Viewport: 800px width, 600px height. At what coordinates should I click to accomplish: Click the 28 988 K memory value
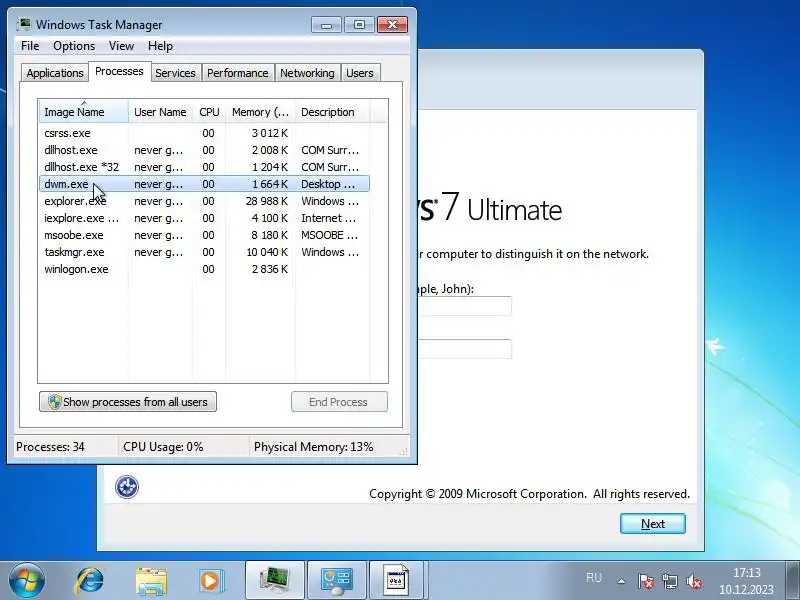point(267,201)
